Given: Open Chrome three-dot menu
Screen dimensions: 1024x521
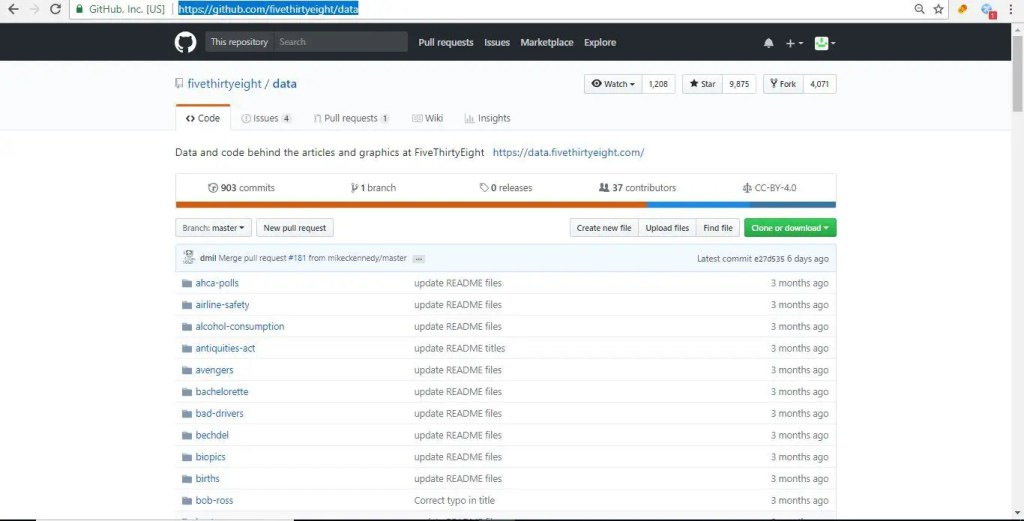Looking at the screenshot, I should [1011, 9].
